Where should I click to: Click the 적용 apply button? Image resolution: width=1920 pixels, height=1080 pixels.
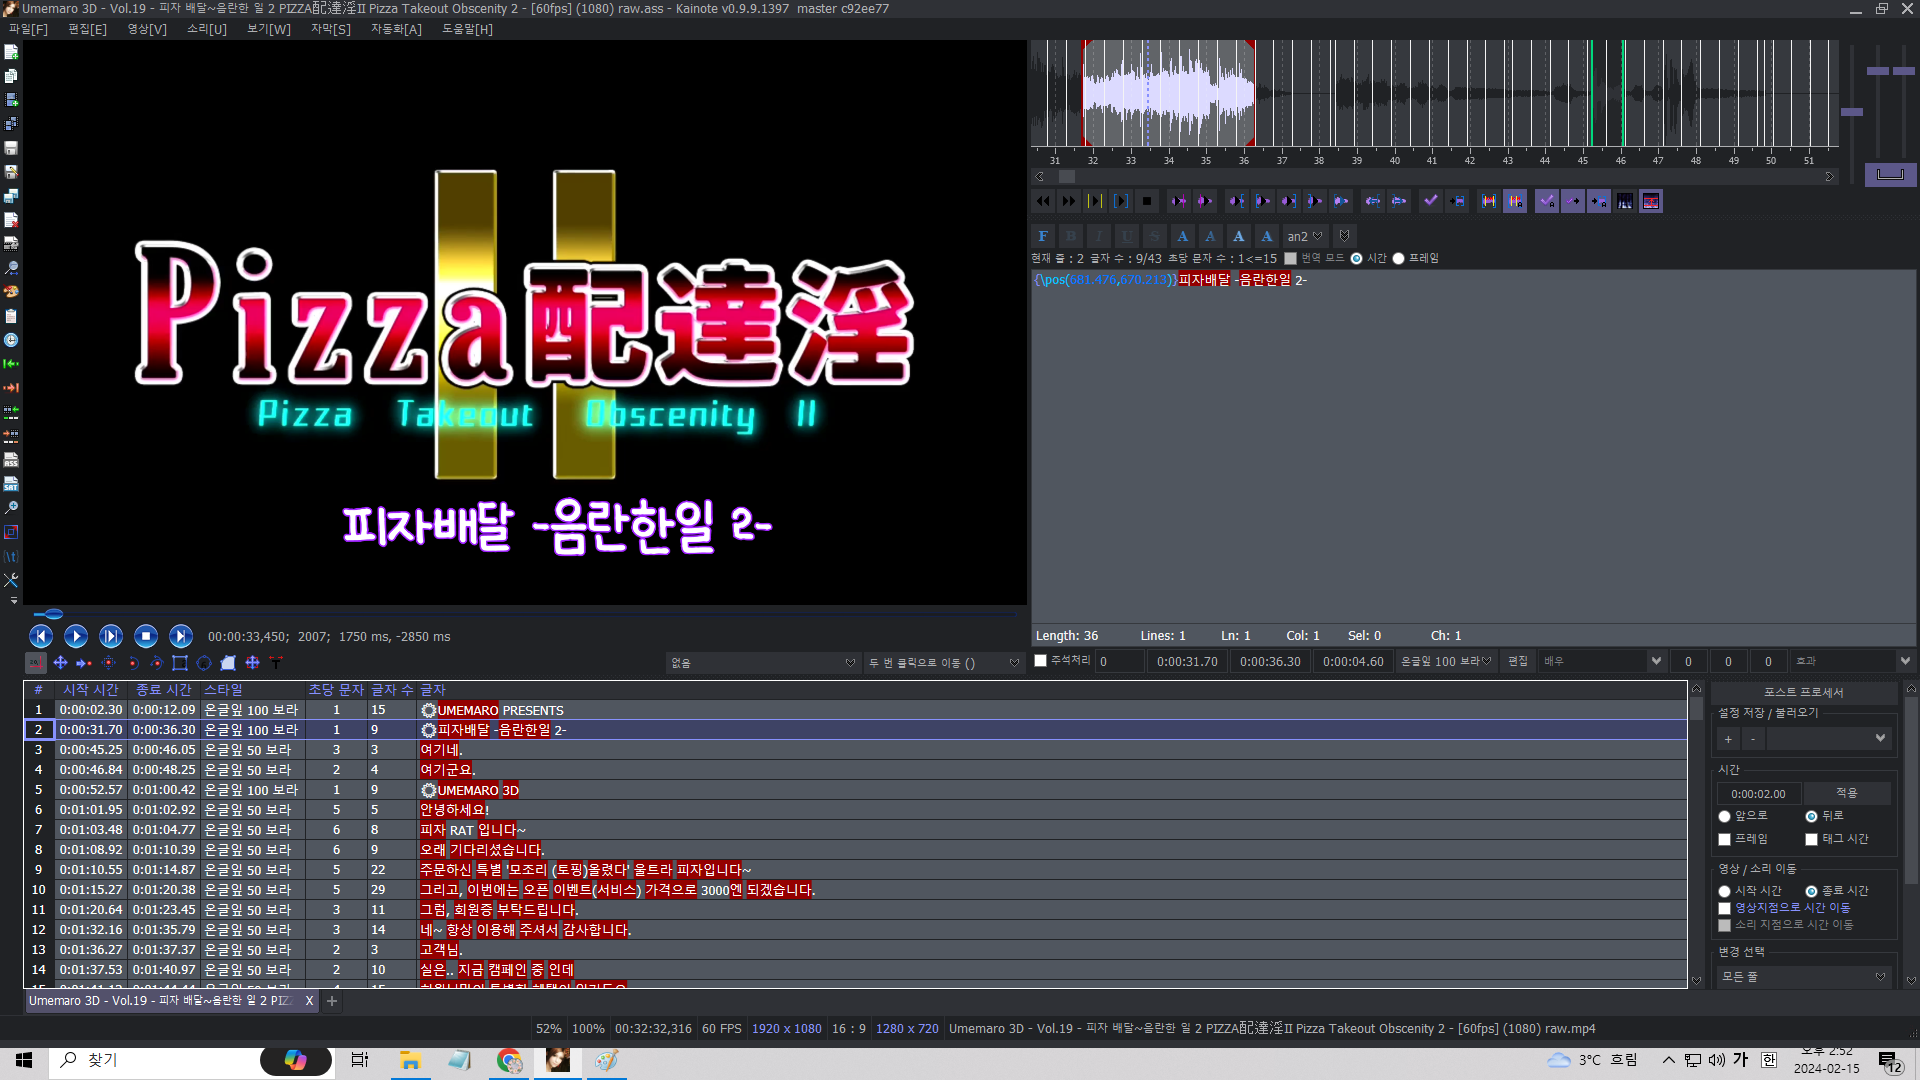[1847, 793]
